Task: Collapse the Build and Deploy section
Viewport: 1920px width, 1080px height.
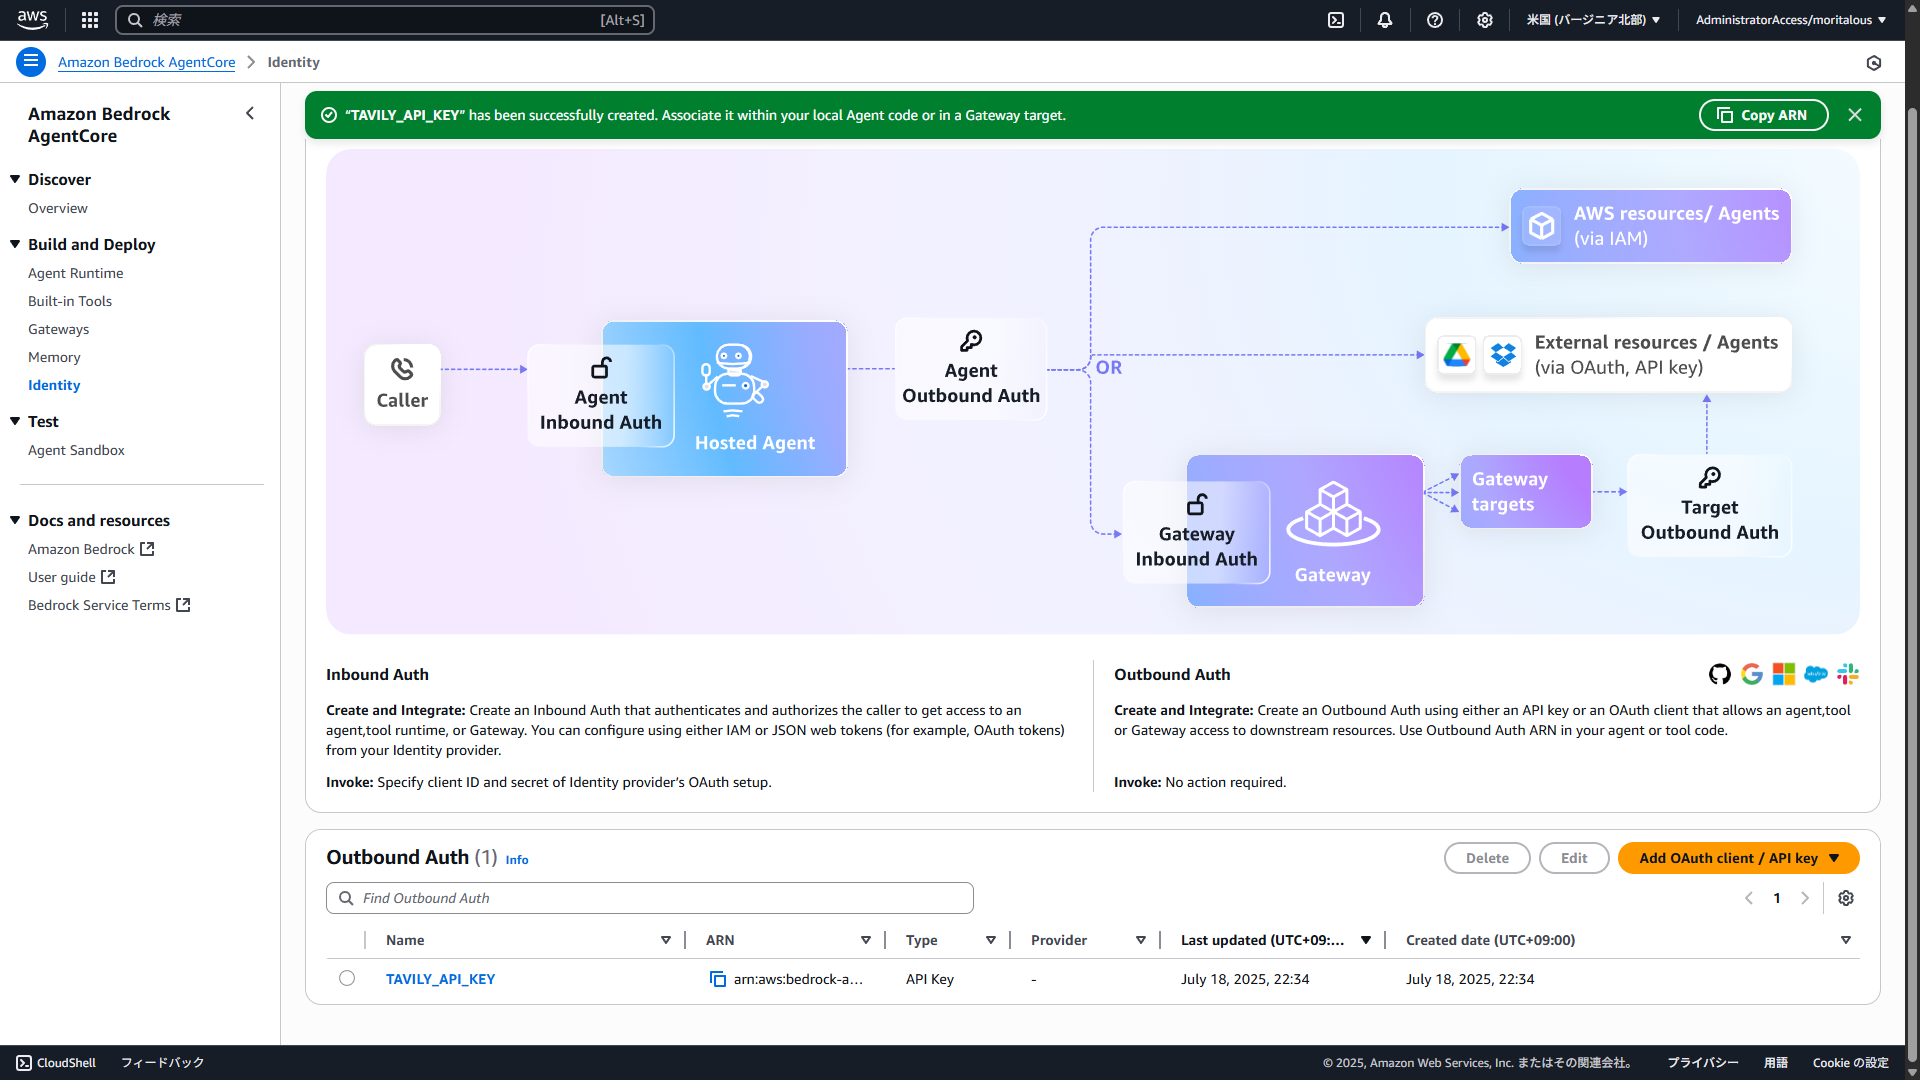Action: 15,244
